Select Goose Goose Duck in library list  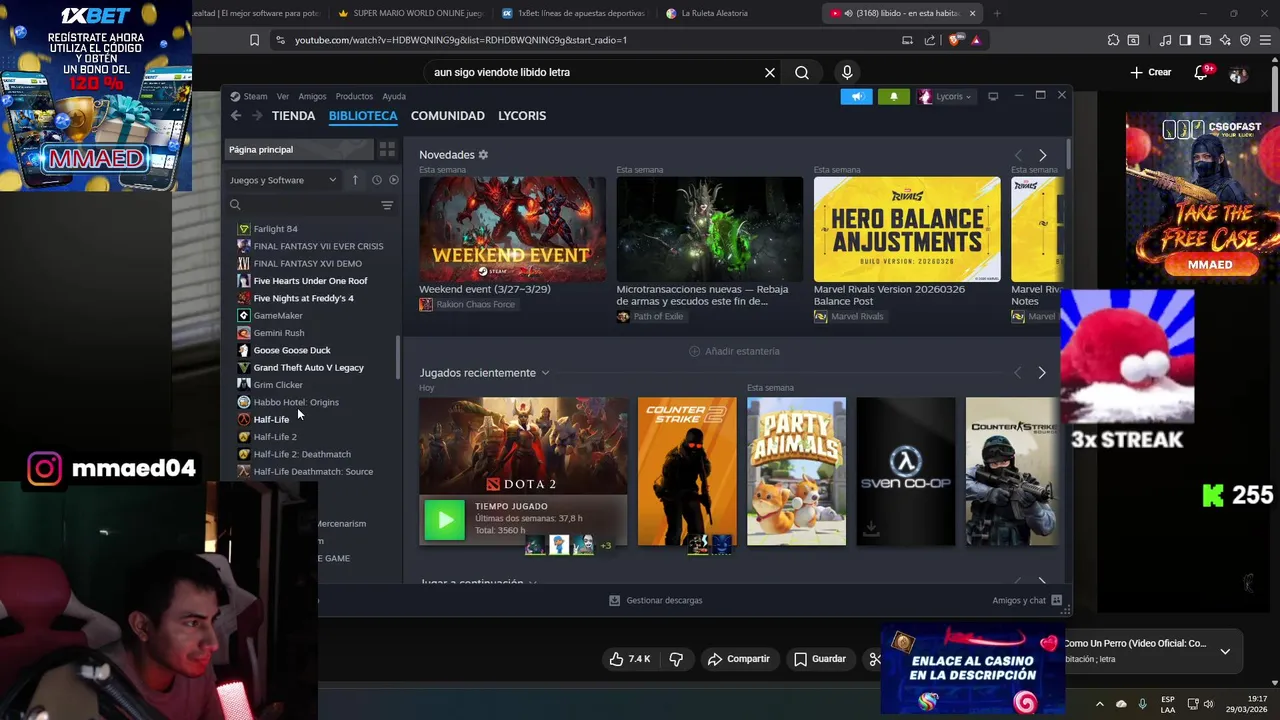click(x=291, y=350)
